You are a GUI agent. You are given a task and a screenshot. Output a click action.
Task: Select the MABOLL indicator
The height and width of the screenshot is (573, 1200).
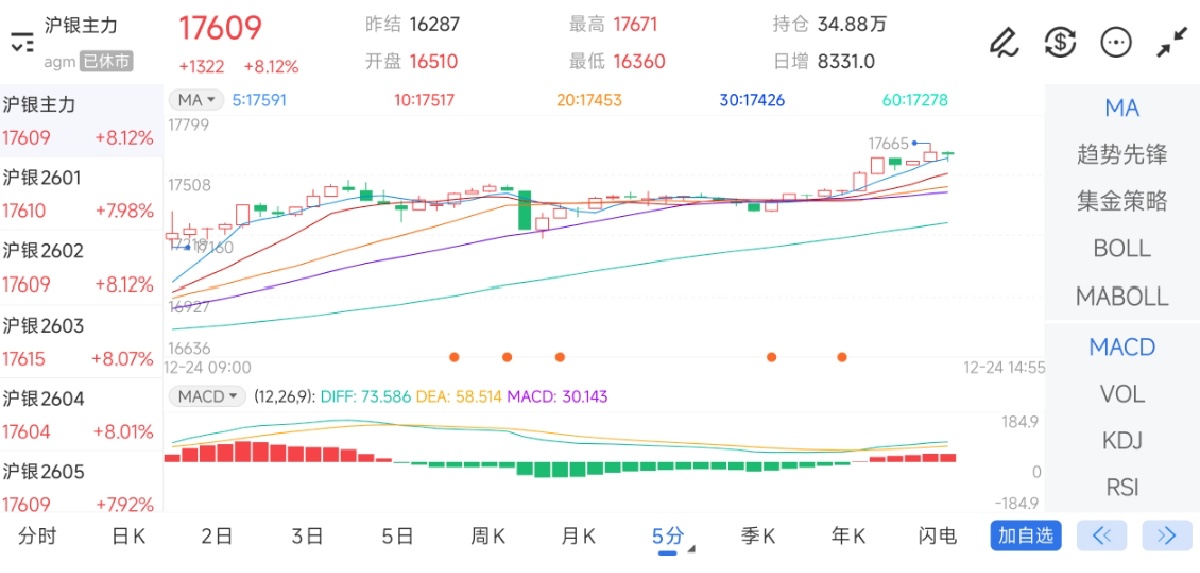tap(1122, 296)
